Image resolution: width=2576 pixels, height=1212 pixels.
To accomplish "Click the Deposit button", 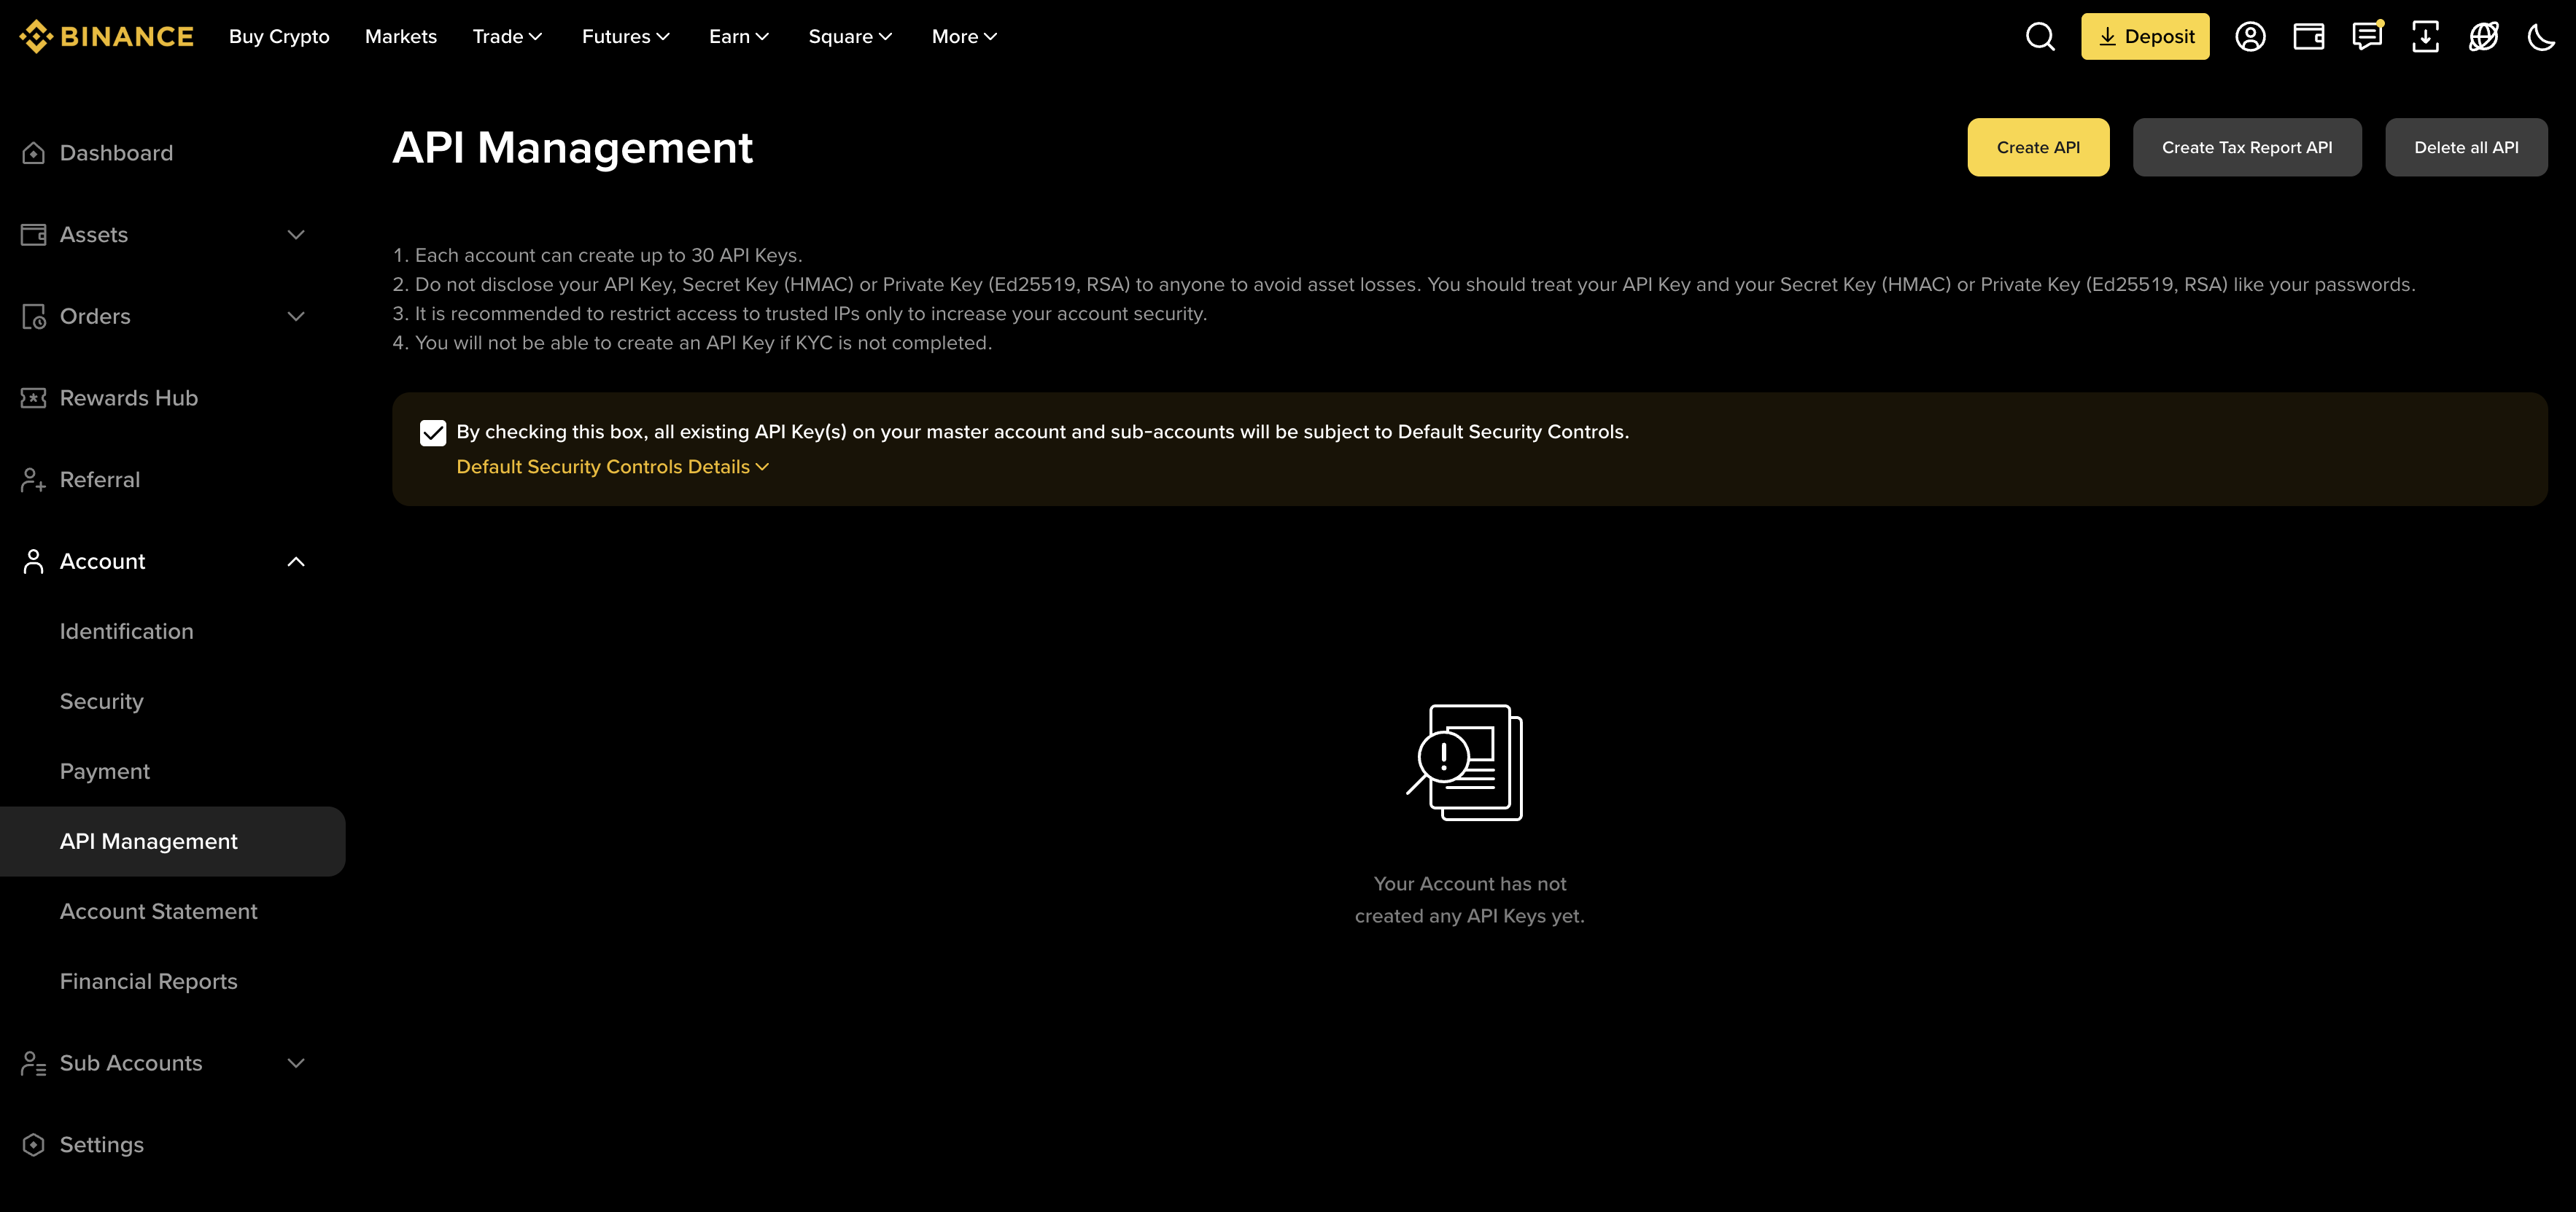I will (x=2145, y=36).
